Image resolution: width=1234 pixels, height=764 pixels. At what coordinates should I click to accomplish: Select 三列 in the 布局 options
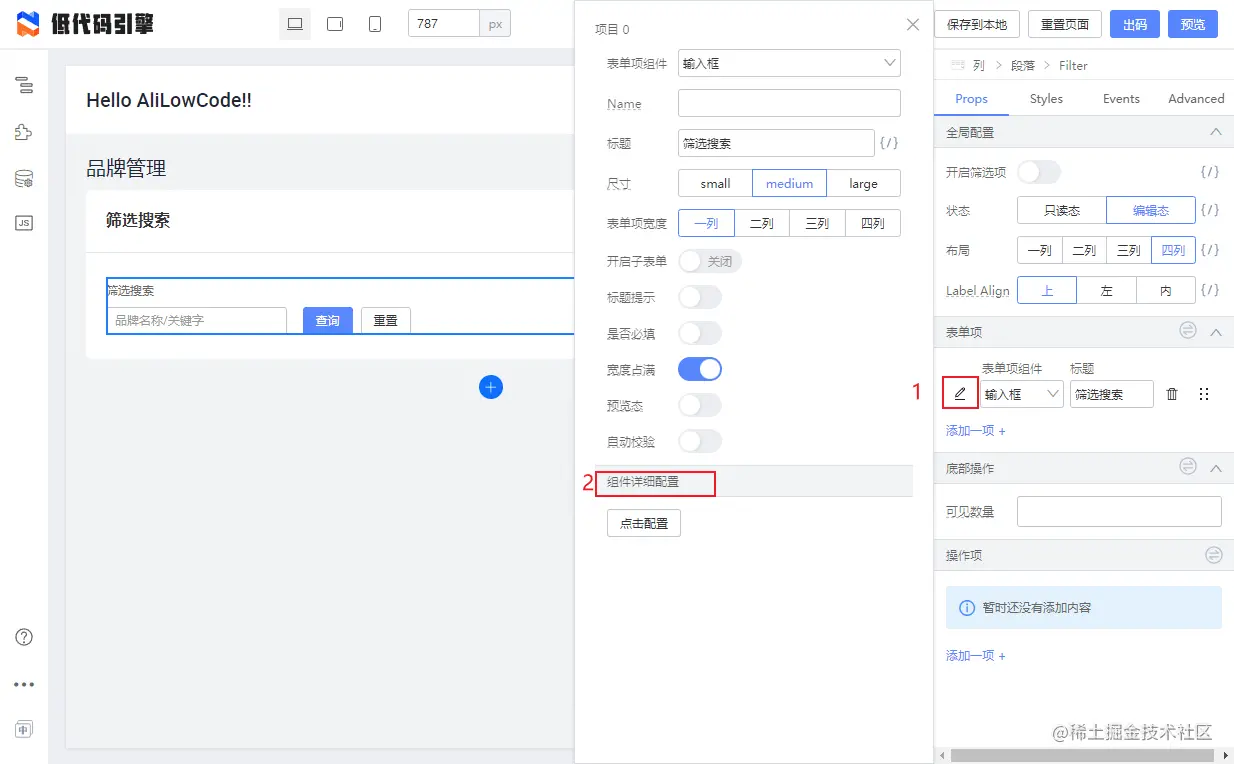point(1128,250)
